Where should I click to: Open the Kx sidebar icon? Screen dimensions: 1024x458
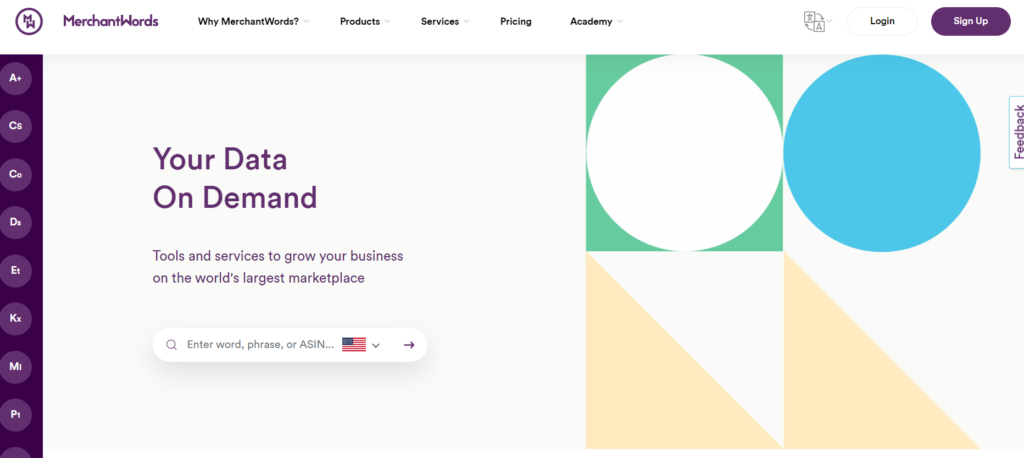pyautogui.click(x=16, y=318)
